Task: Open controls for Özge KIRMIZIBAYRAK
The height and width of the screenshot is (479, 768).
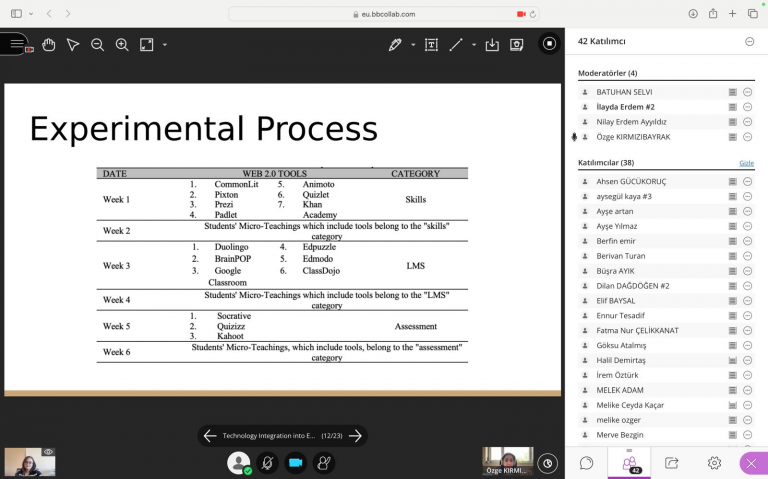Action: pyautogui.click(x=747, y=137)
